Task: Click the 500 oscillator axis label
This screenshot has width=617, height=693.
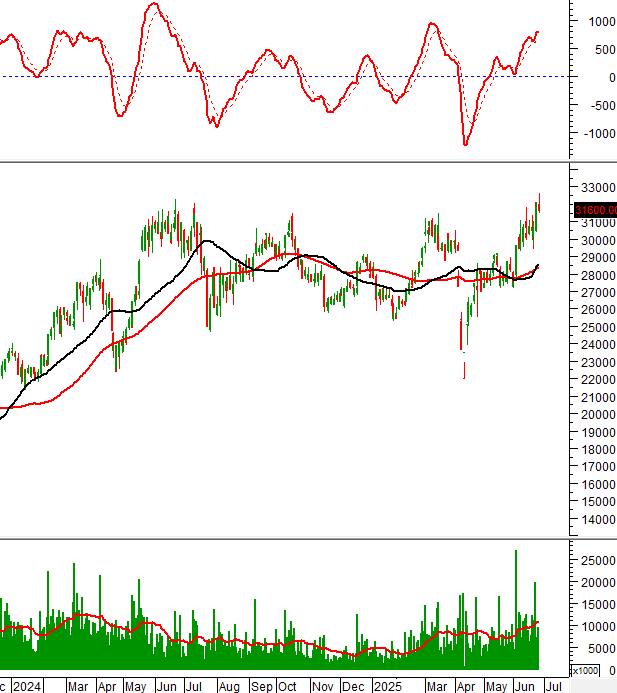Action: (605, 50)
